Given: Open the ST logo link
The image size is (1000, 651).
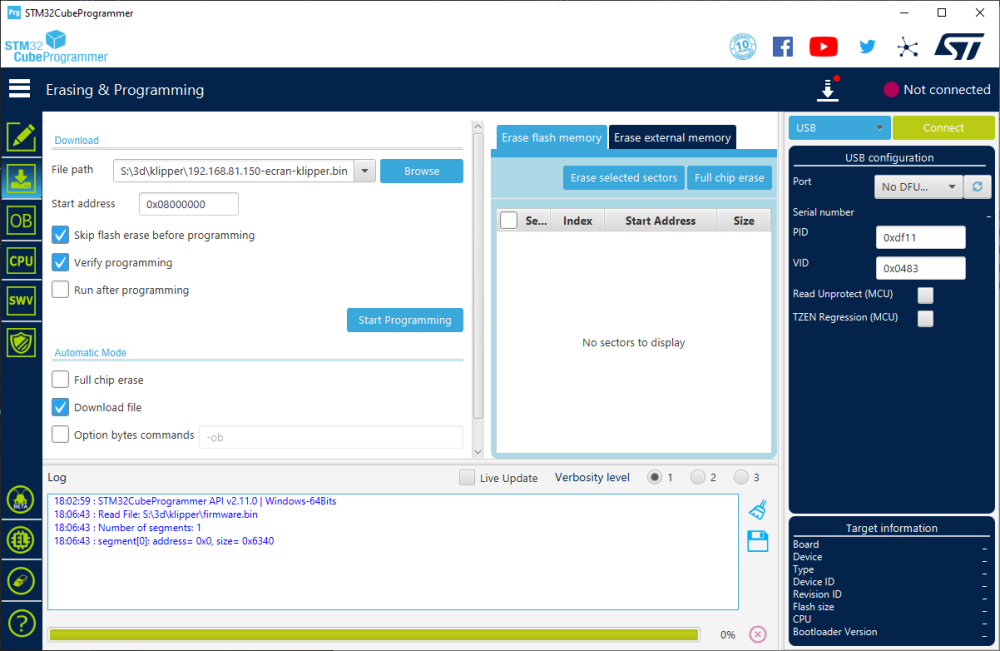Looking at the screenshot, I should coord(959,47).
